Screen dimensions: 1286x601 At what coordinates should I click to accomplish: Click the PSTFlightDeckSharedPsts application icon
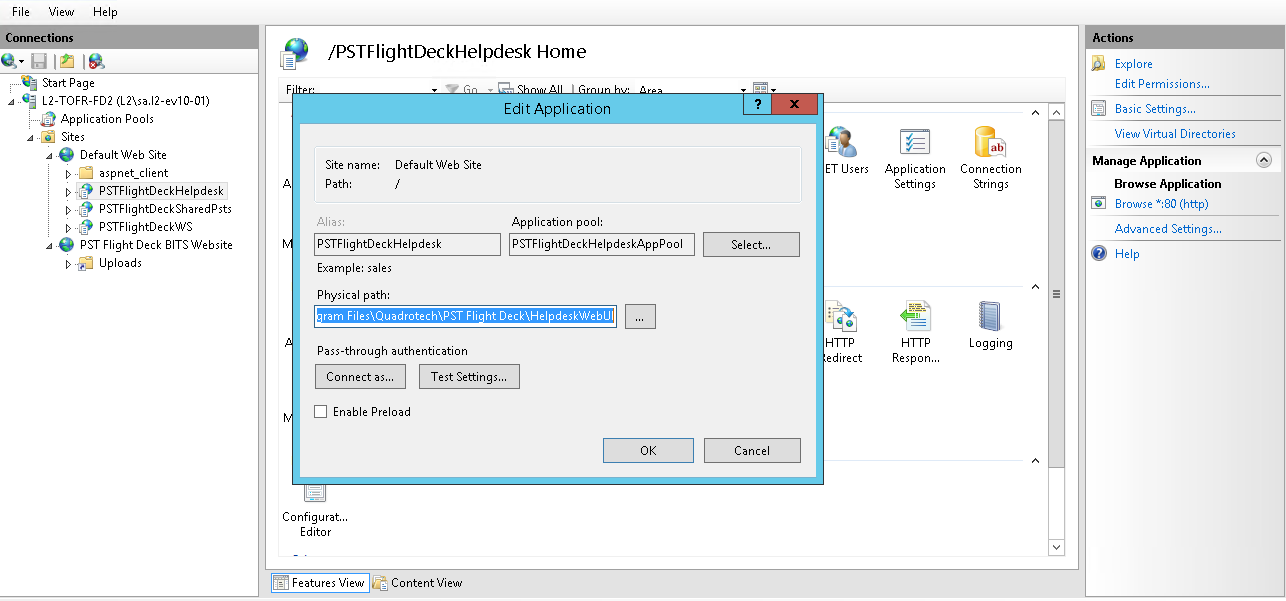(x=86, y=209)
